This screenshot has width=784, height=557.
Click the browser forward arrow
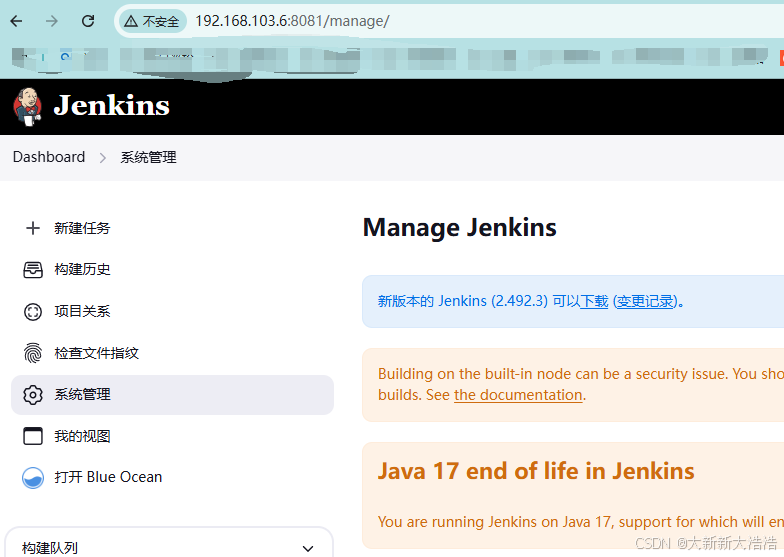52,21
